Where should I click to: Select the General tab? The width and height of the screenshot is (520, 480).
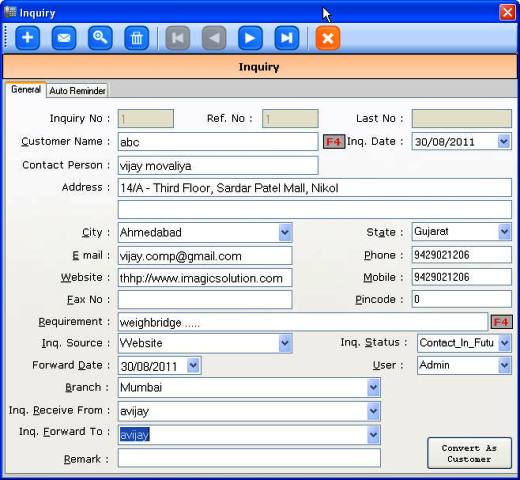click(x=26, y=90)
